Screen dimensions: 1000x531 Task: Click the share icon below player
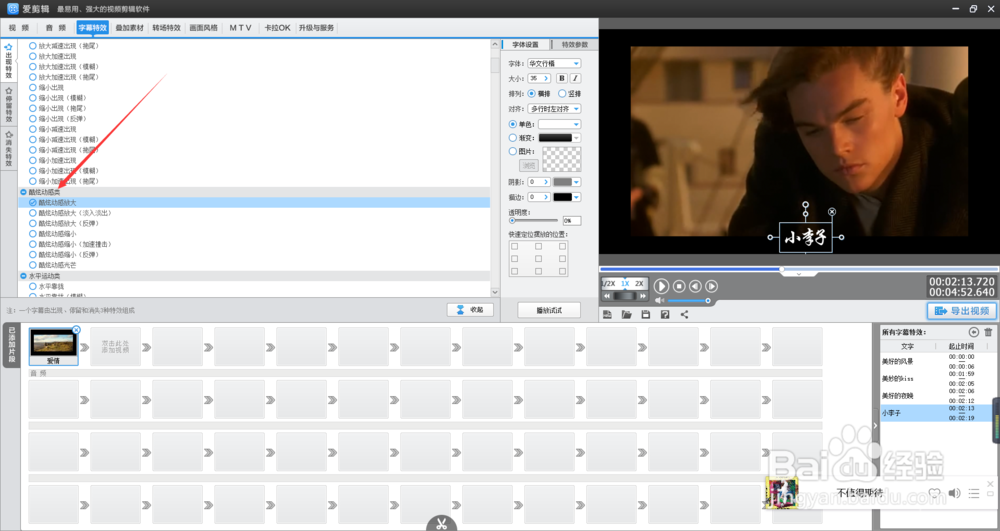coord(684,314)
